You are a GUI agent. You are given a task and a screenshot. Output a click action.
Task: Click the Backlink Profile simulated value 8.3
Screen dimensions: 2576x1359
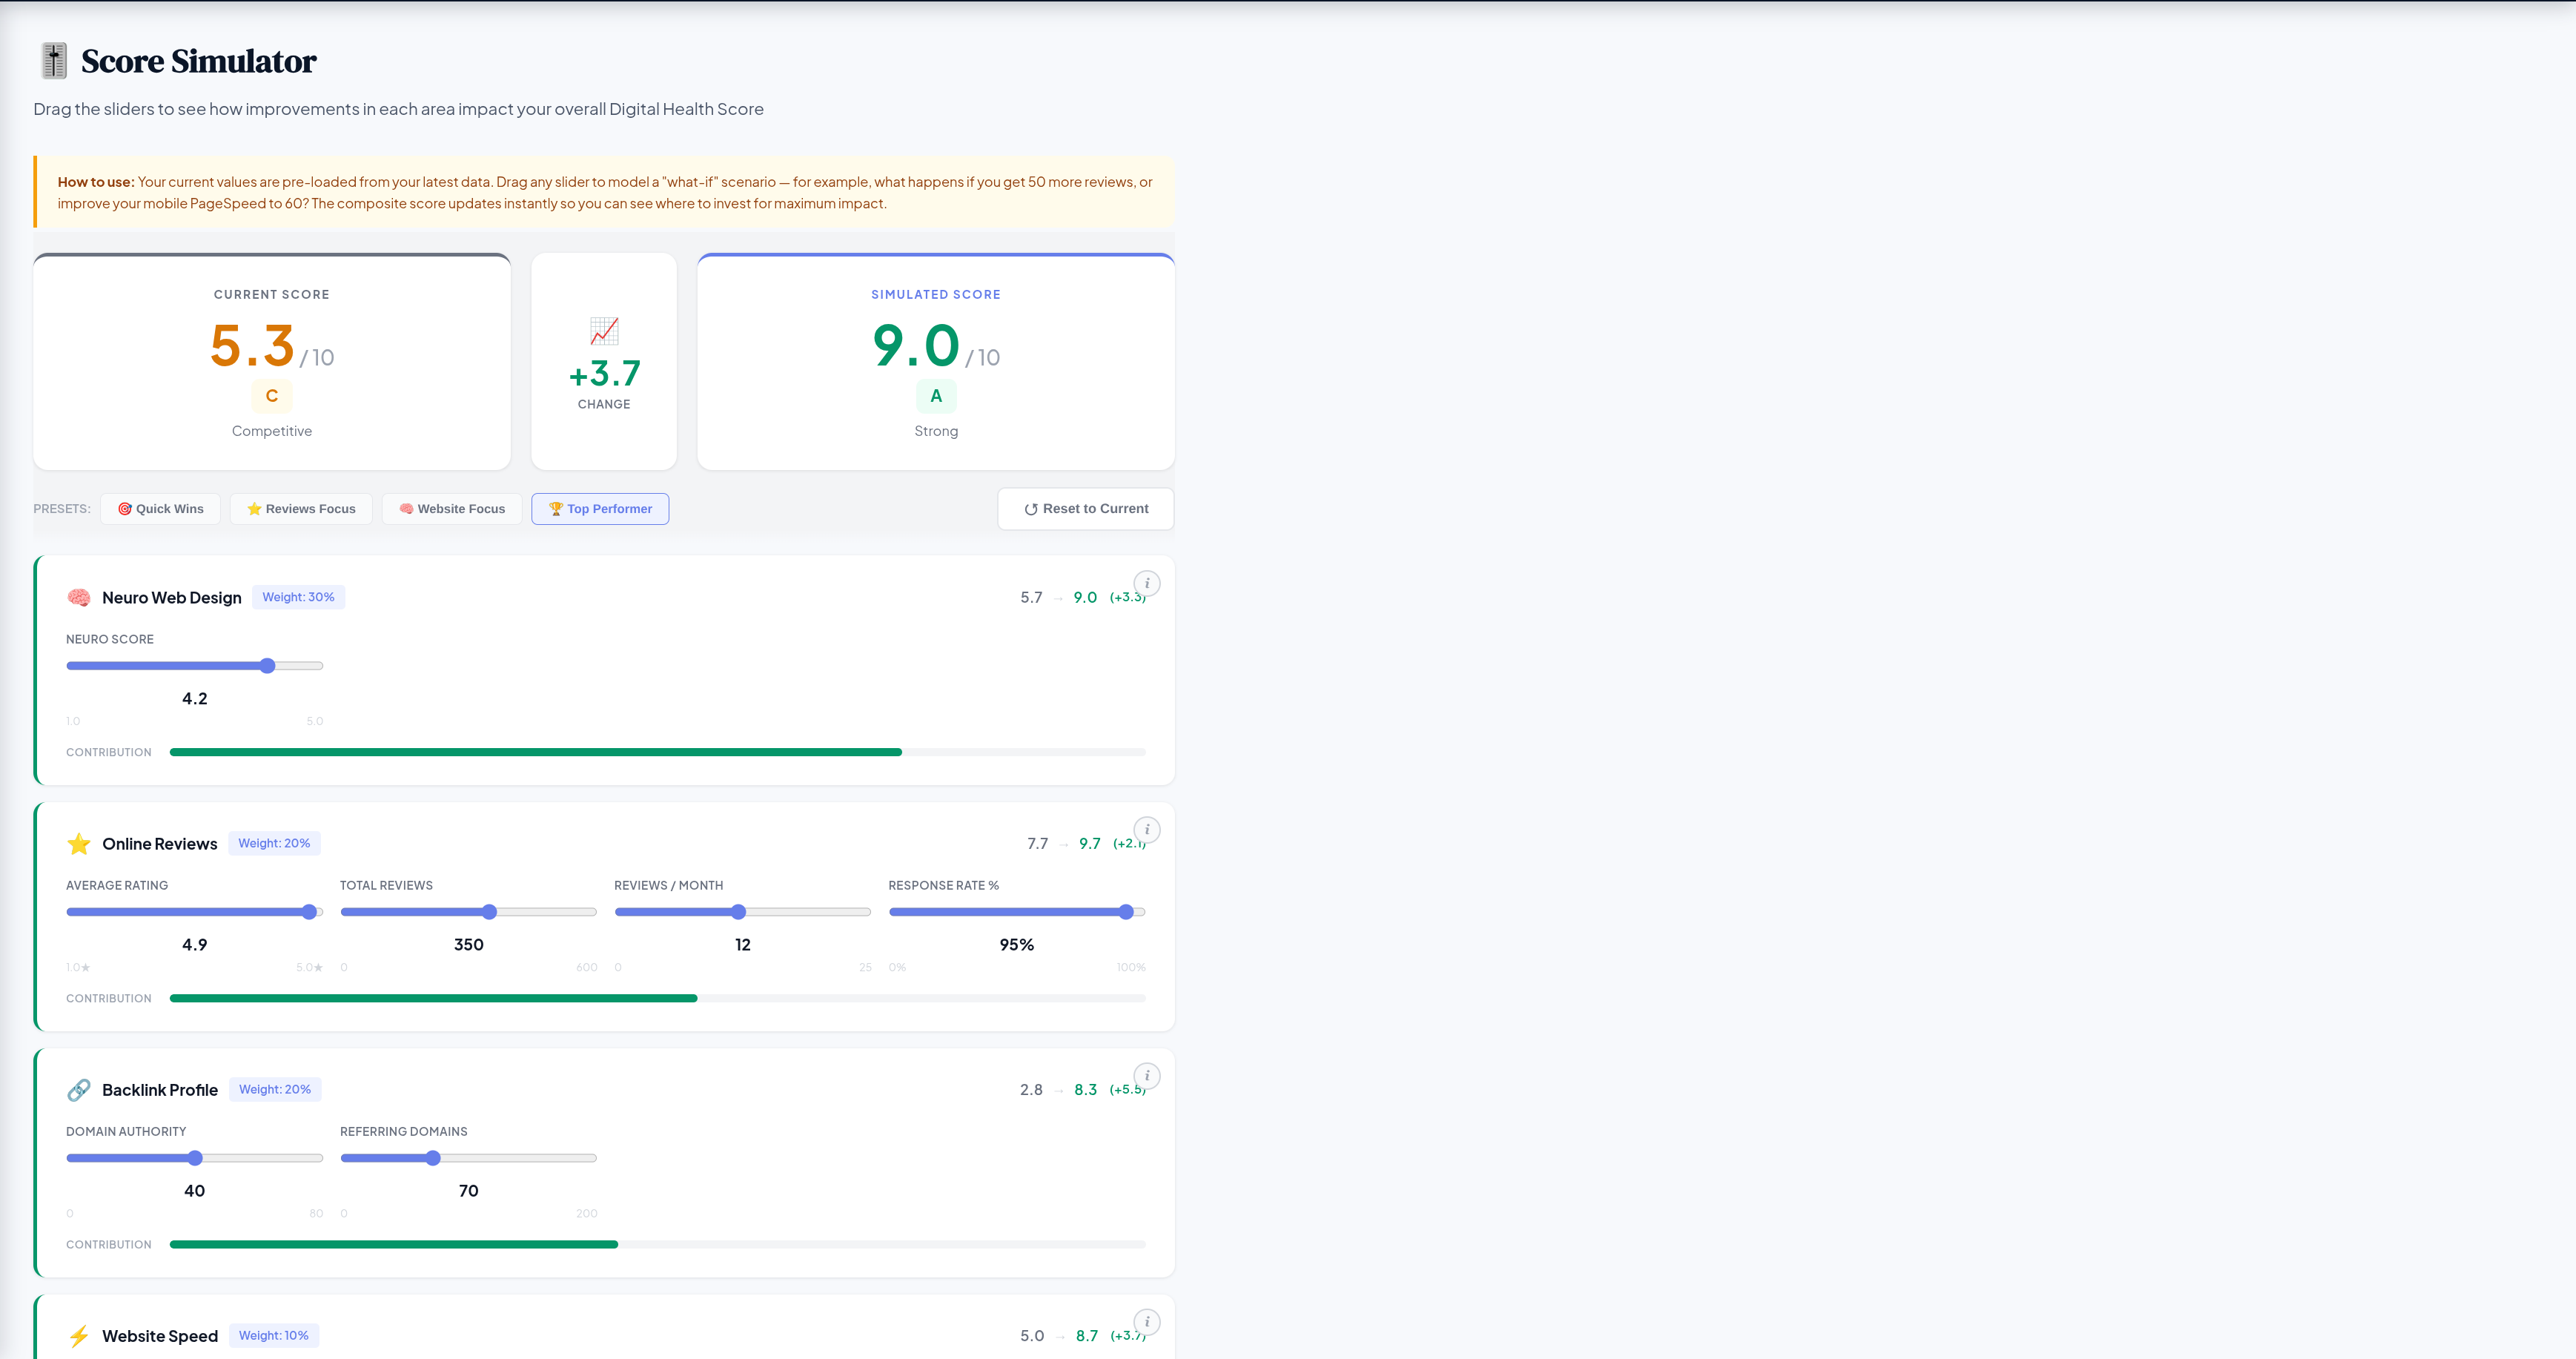click(1086, 1089)
